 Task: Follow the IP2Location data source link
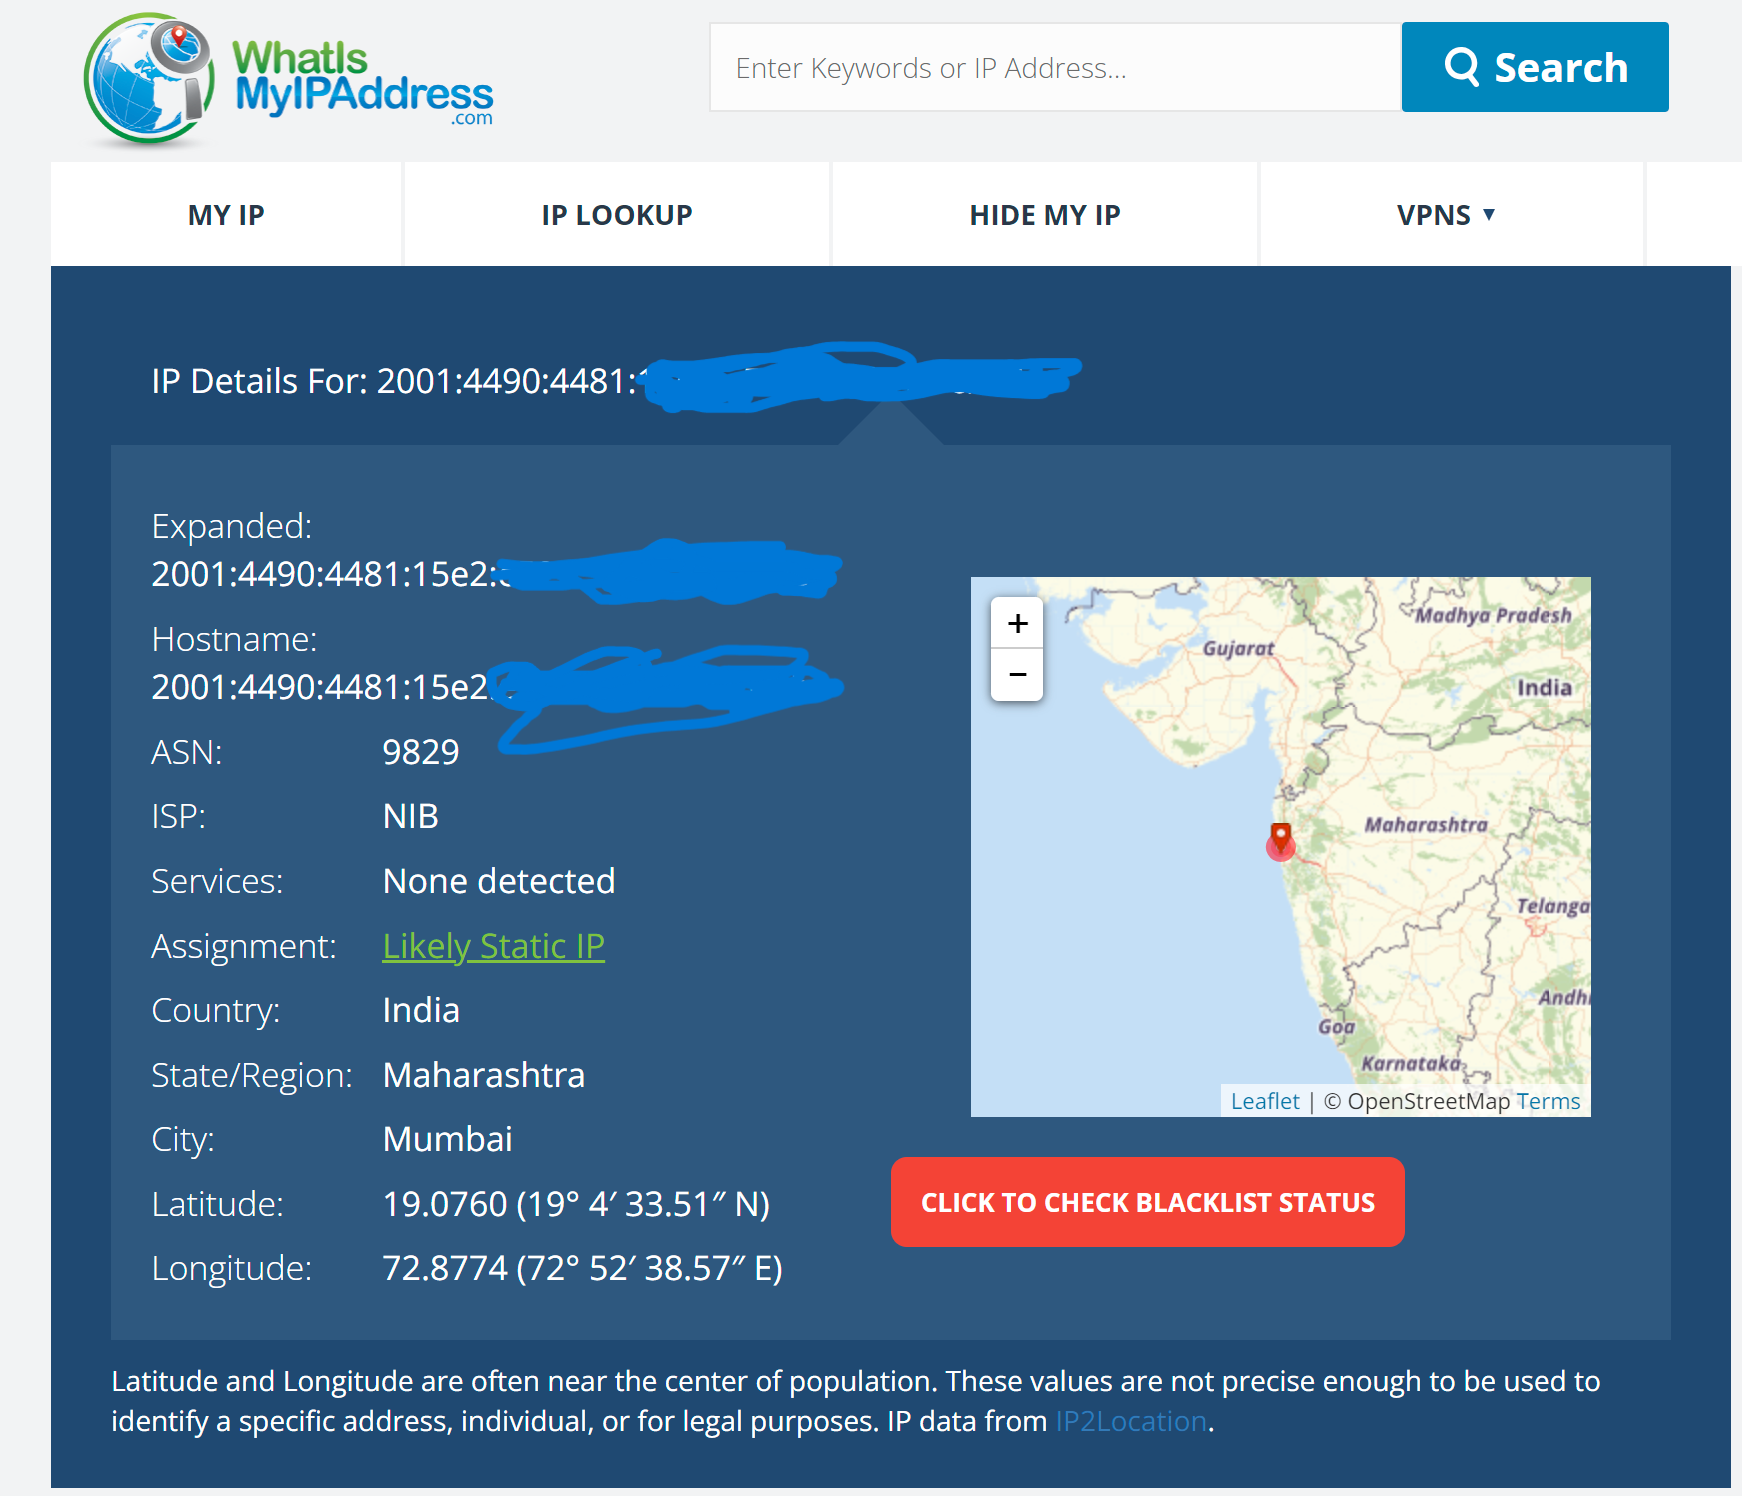pos(1130,1421)
